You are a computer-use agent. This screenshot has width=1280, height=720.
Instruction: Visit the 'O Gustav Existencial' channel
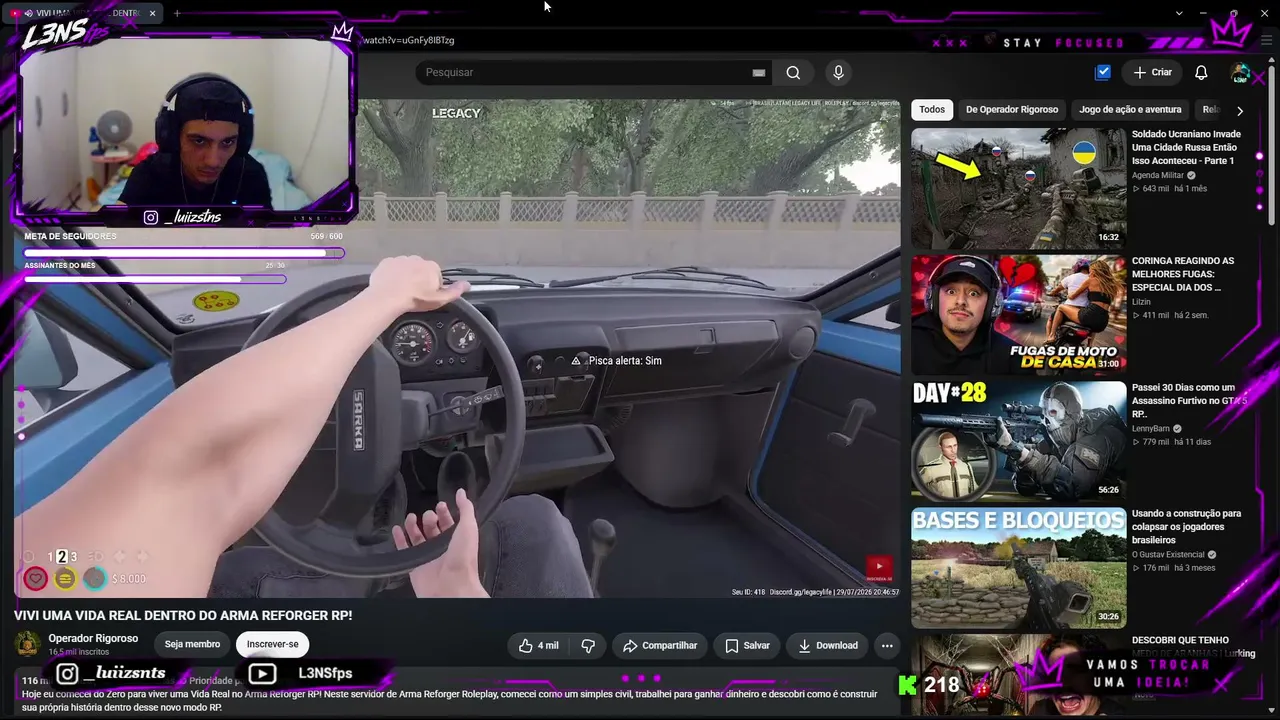click(1169, 555)
